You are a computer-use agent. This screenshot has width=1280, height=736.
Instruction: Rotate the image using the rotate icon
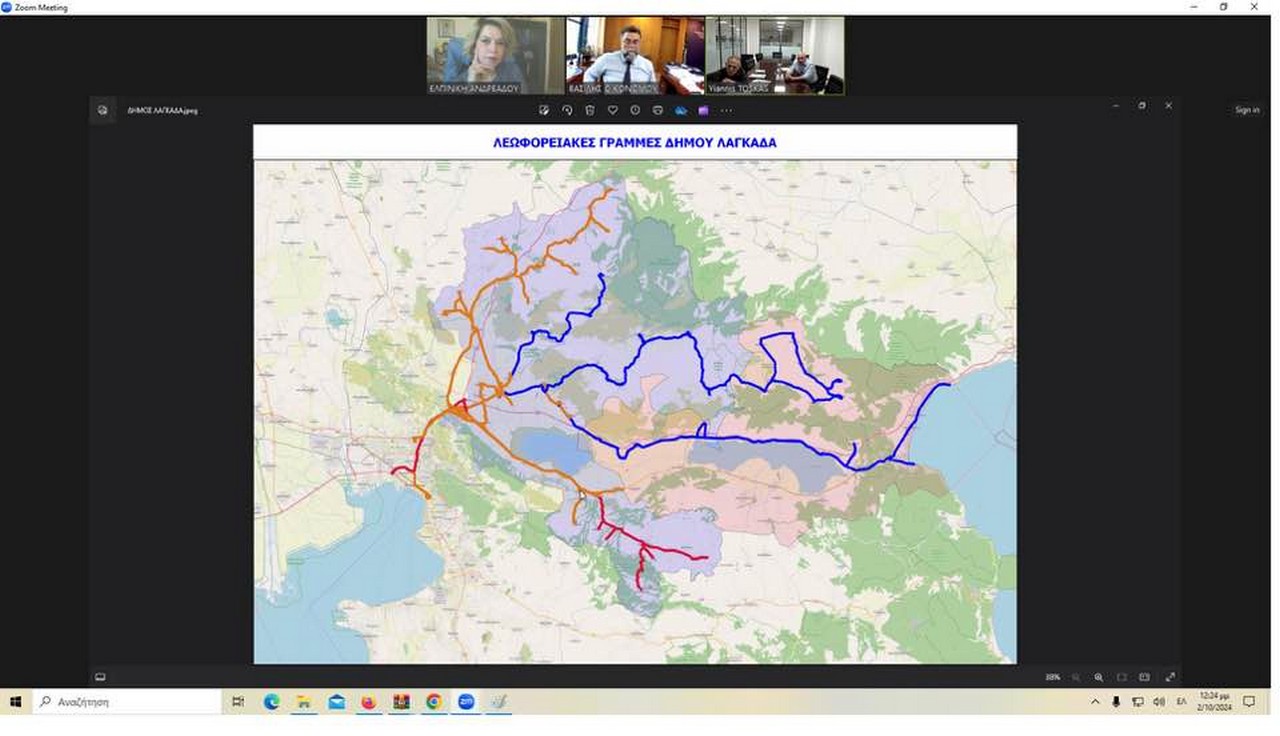point(567,110)
